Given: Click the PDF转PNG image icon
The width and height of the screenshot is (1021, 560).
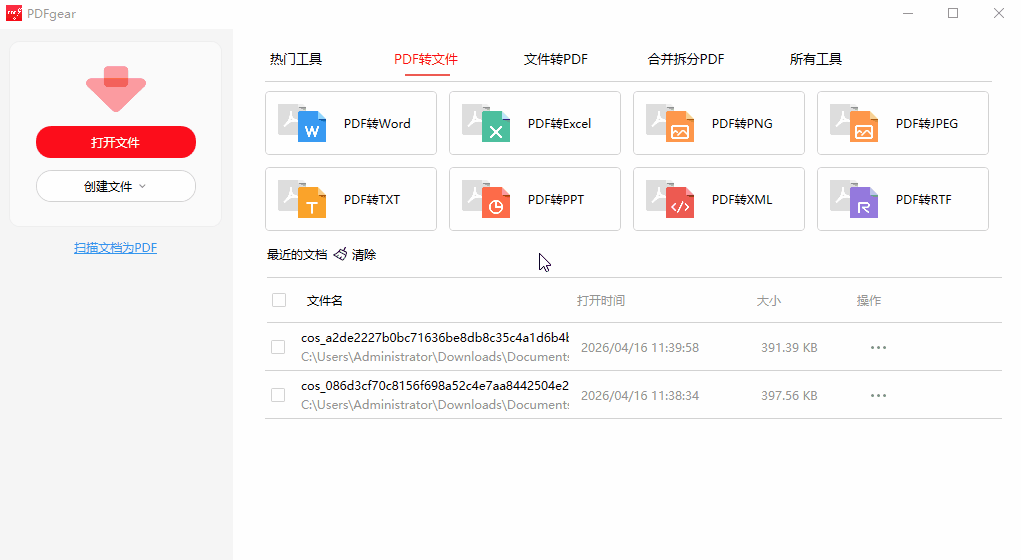Looking at the screenshot, I should [x=670, y=123].
